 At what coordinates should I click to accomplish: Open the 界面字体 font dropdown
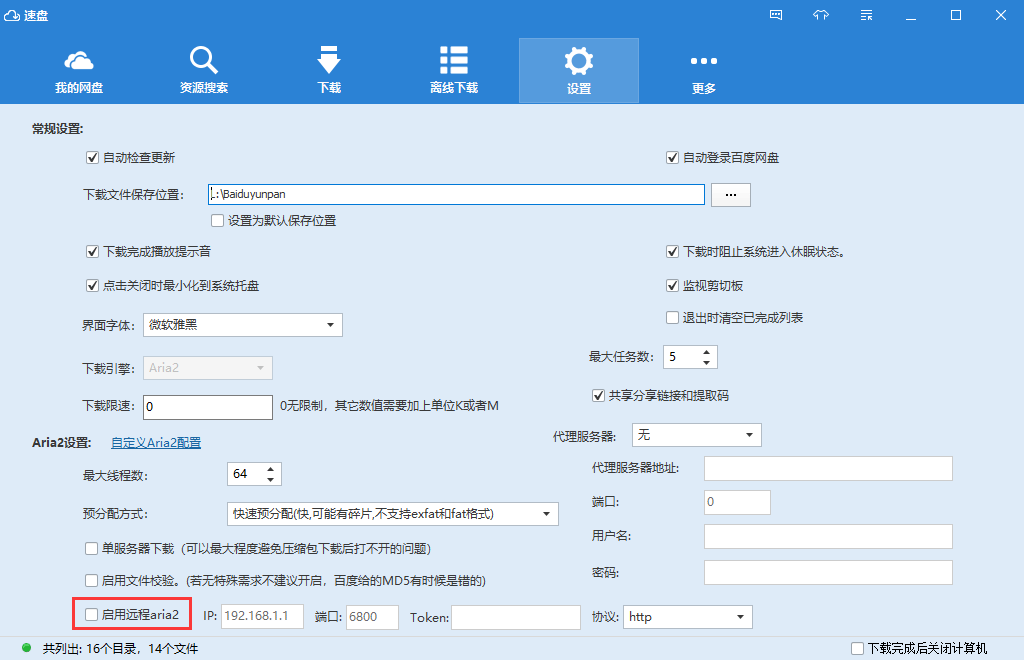point(243,325)
